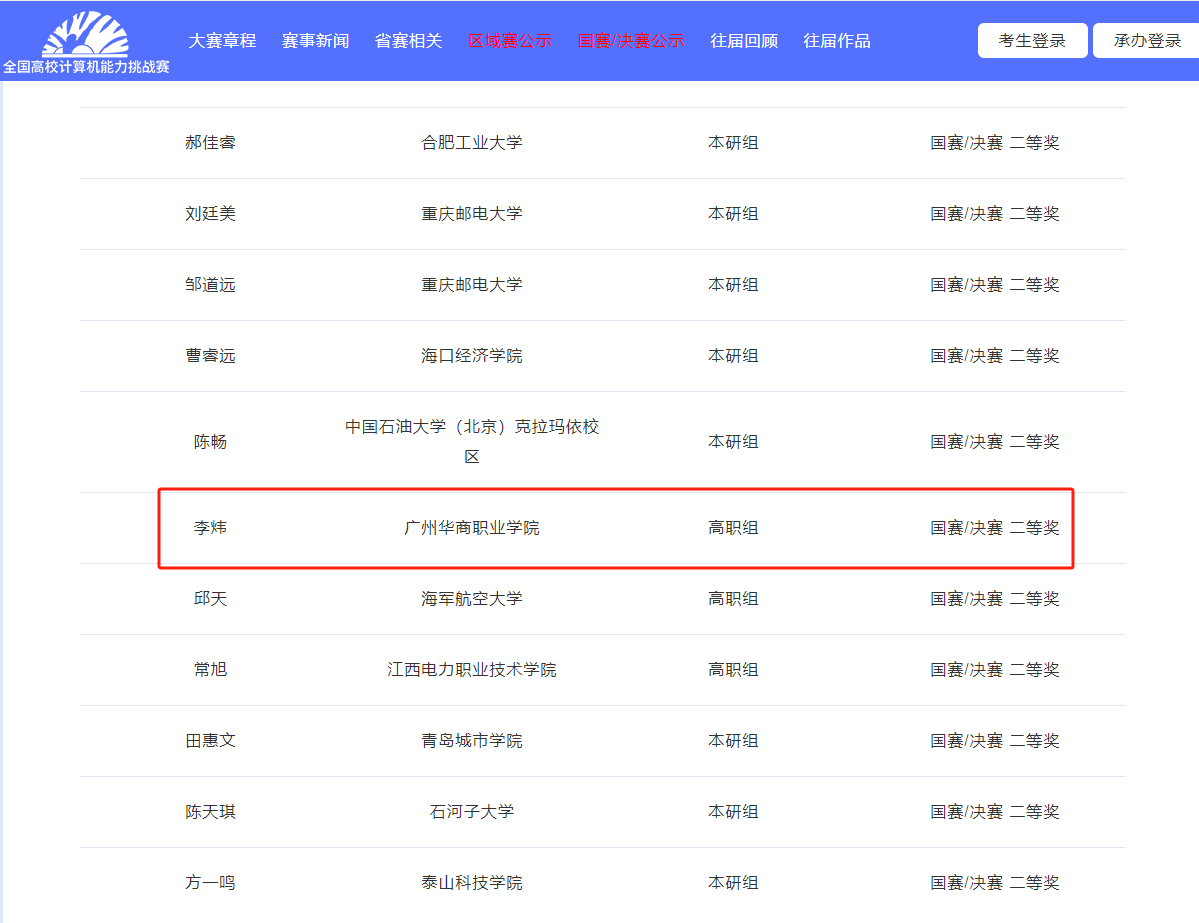Click the 高职组 group cell for 常旭
1199x923 pixels.
(733, 669)
